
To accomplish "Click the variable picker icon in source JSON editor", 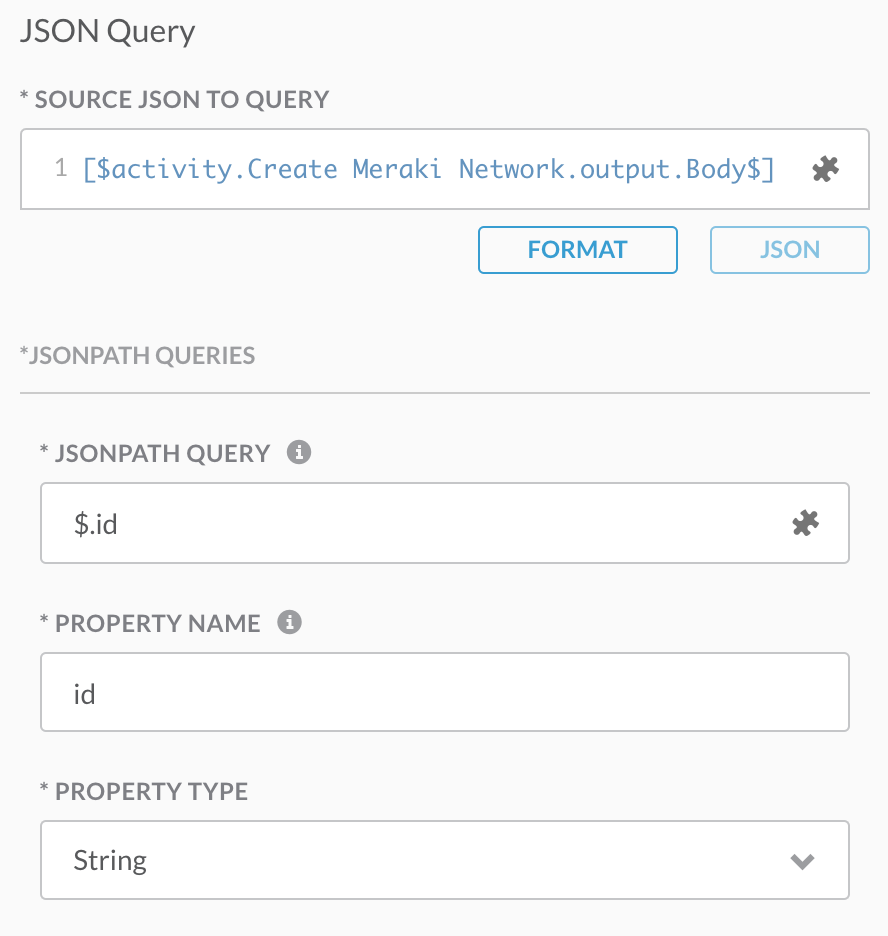I will [x=824, y=169].
